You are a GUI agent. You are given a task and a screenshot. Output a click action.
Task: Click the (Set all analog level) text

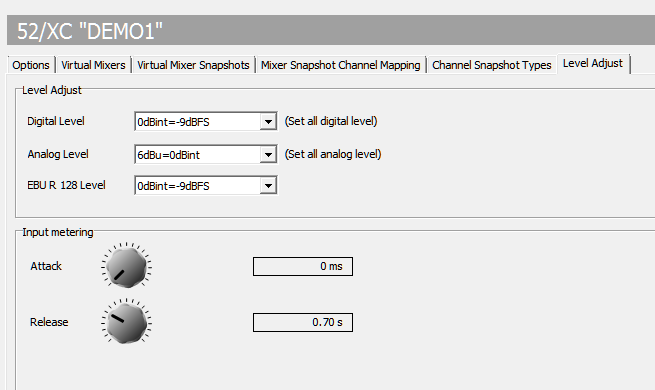(x=333, y=154)
